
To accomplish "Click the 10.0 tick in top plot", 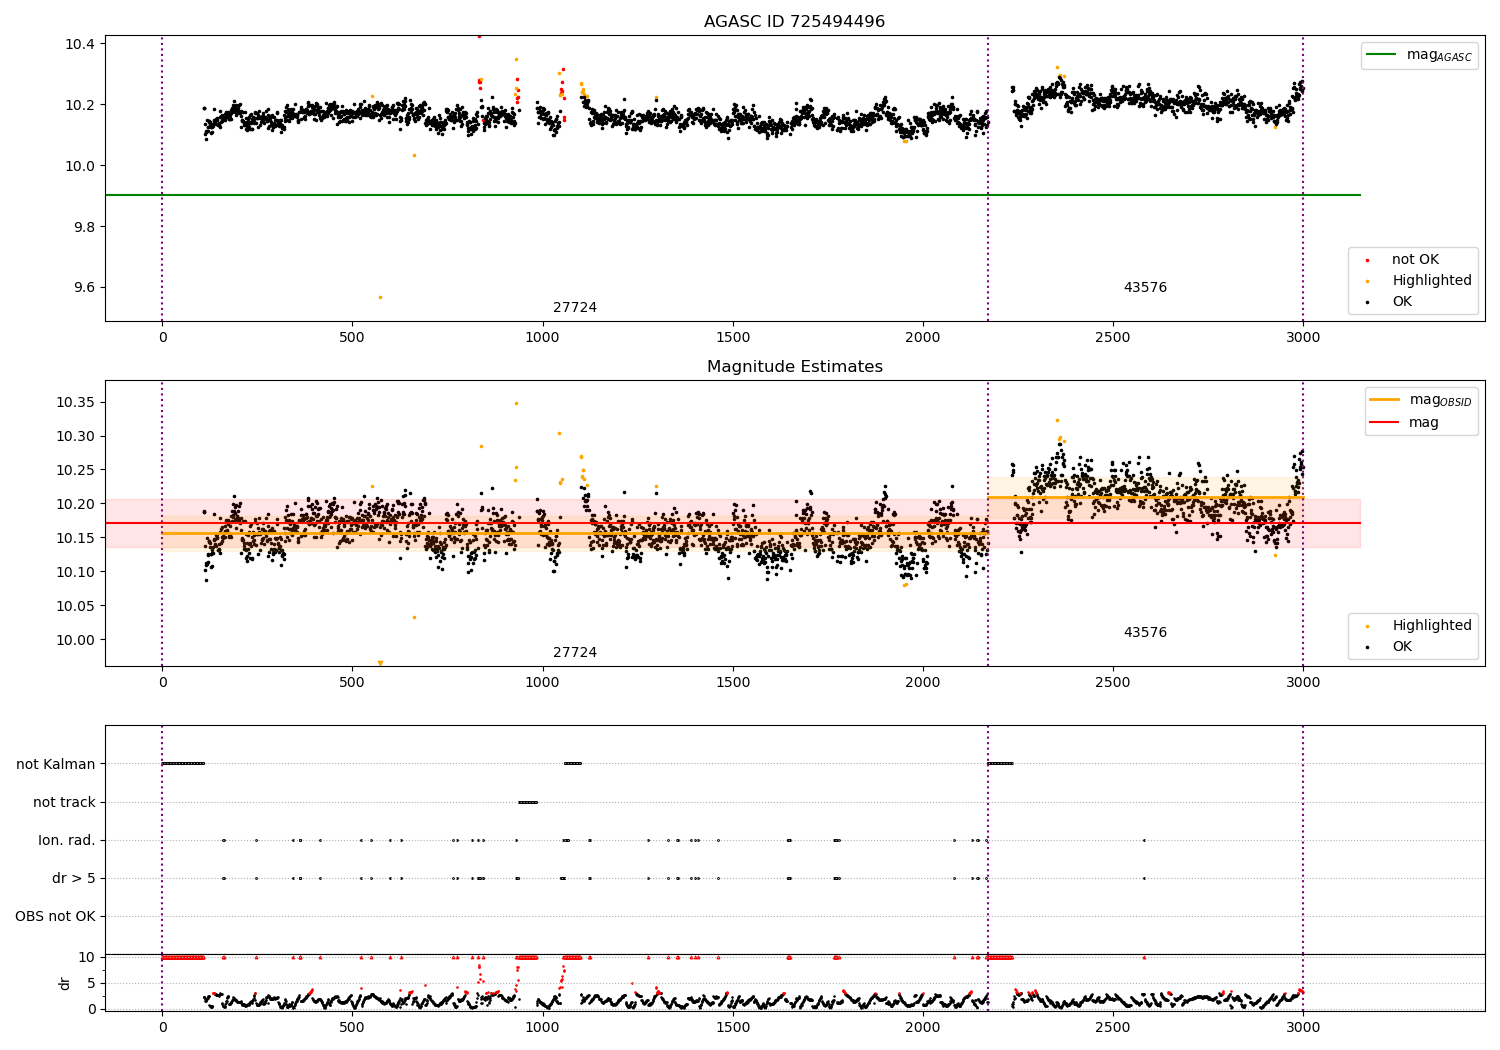I will pos(80,166).
